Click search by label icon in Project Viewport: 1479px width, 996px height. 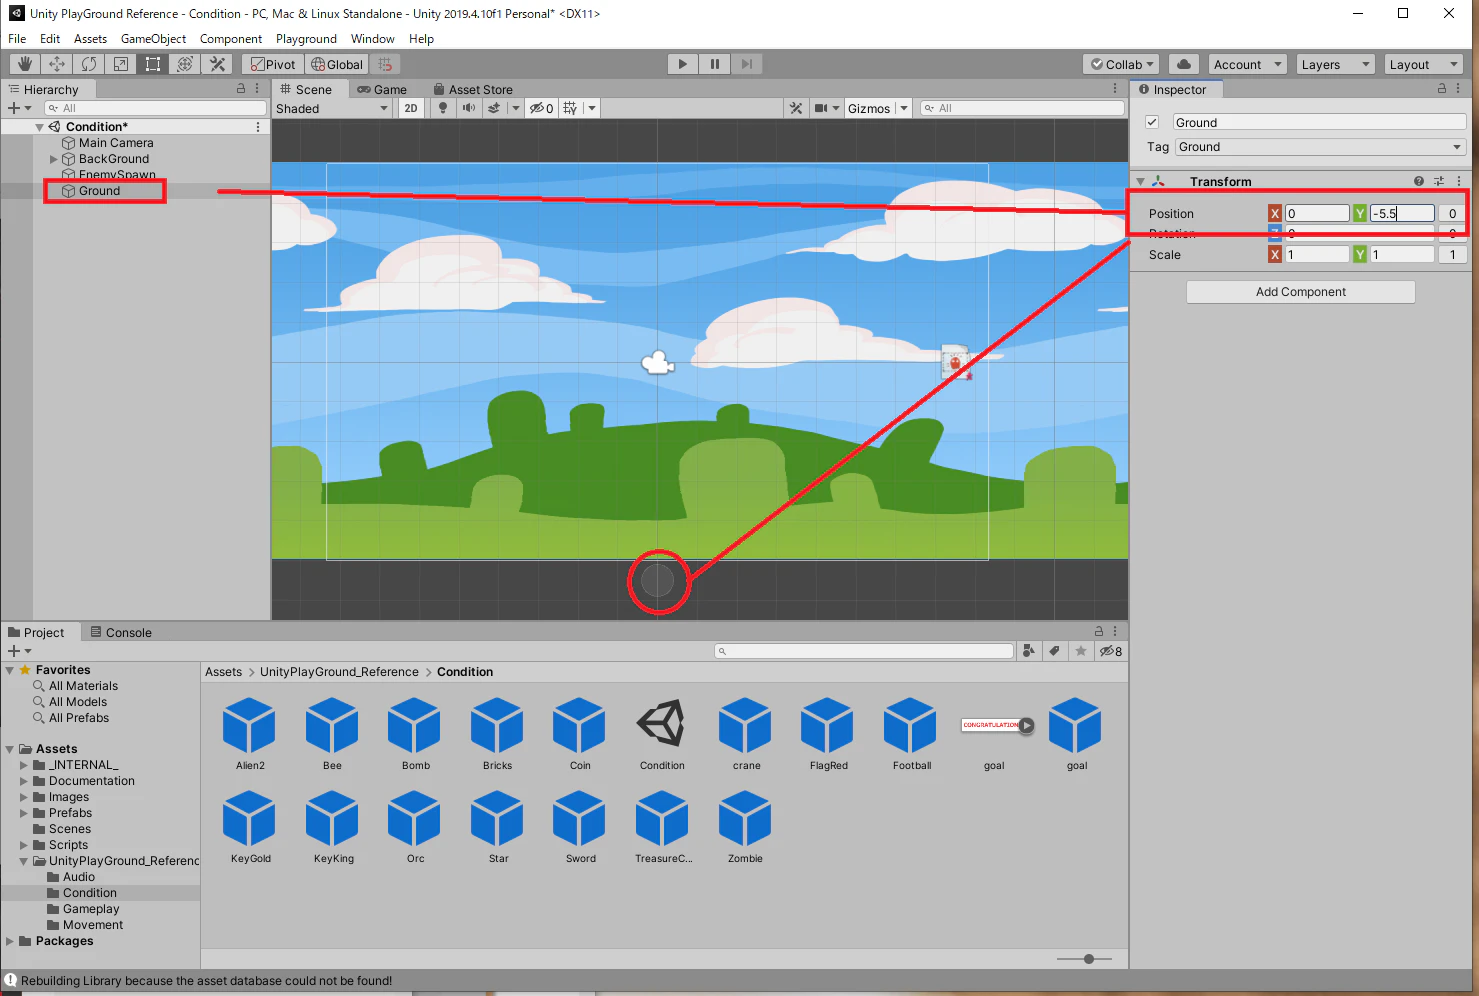pos(1054,651)
